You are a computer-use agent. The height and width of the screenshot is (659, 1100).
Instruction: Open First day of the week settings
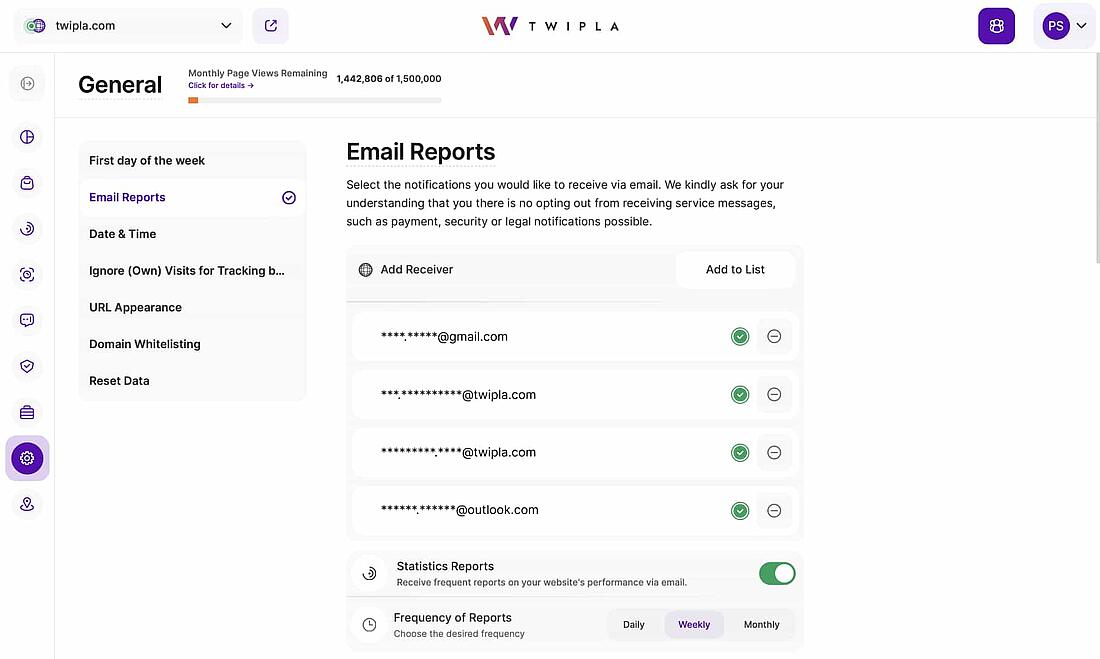click(x=192, y=161)
